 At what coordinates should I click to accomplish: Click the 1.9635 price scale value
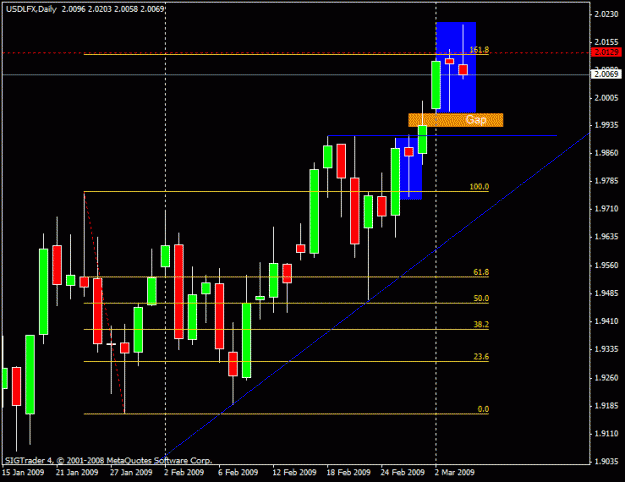pos(607,237)
